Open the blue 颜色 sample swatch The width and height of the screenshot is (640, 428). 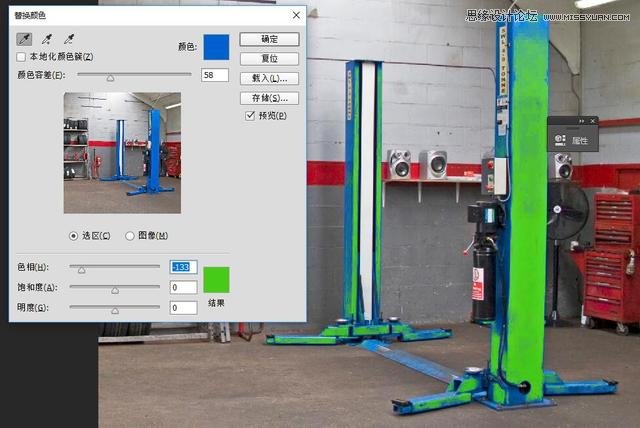(216, 47)
